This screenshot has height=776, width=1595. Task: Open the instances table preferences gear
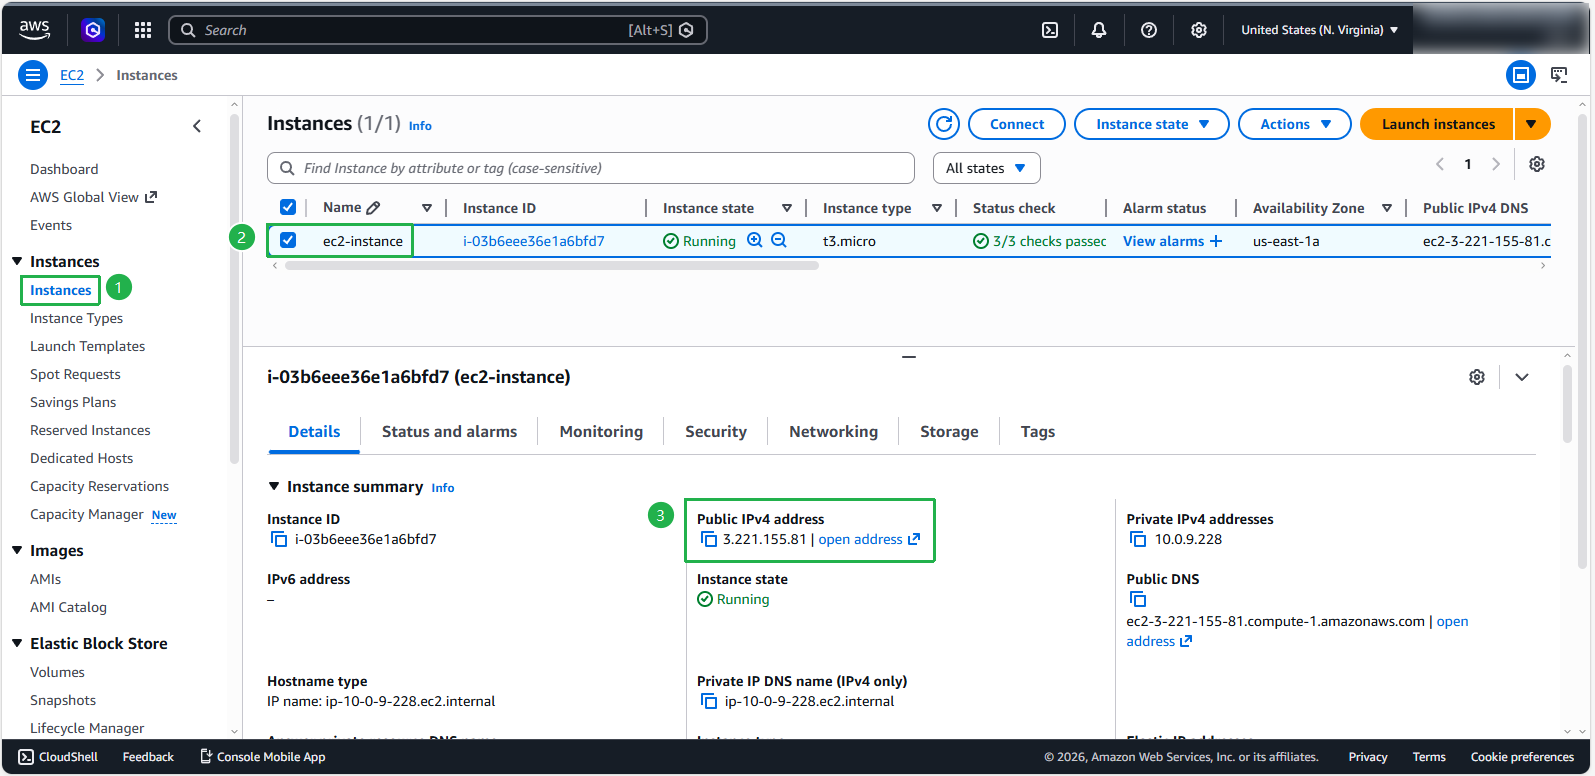click(x=1537, y=164)
